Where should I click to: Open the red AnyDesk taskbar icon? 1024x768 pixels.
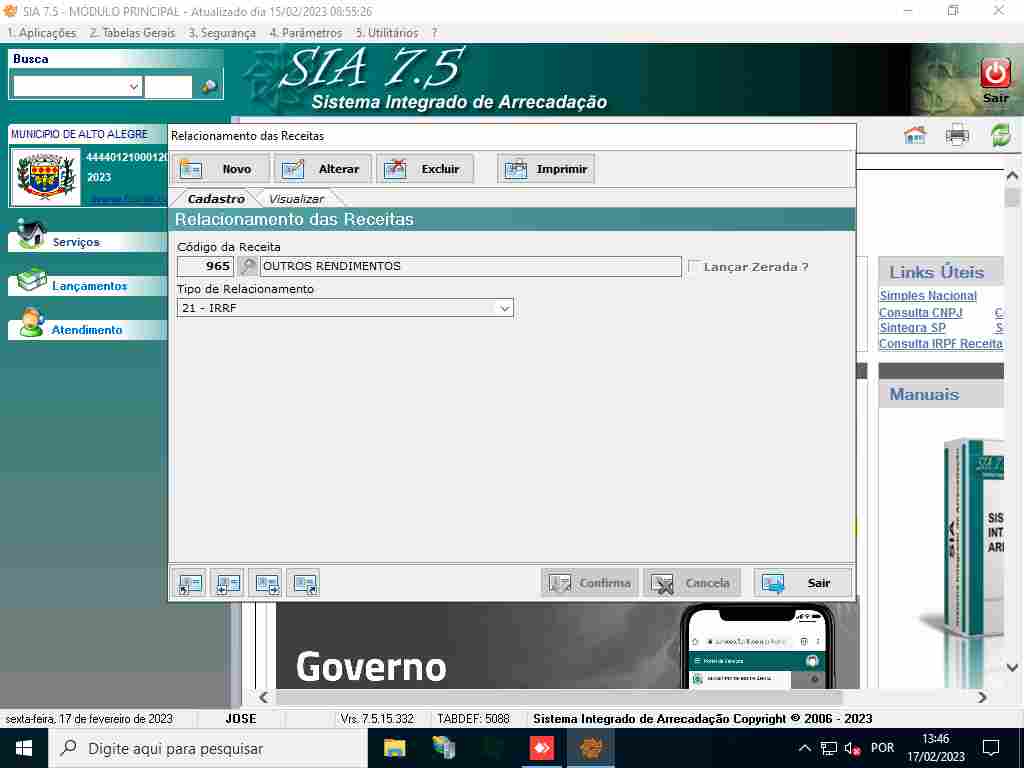coord(541,748)
